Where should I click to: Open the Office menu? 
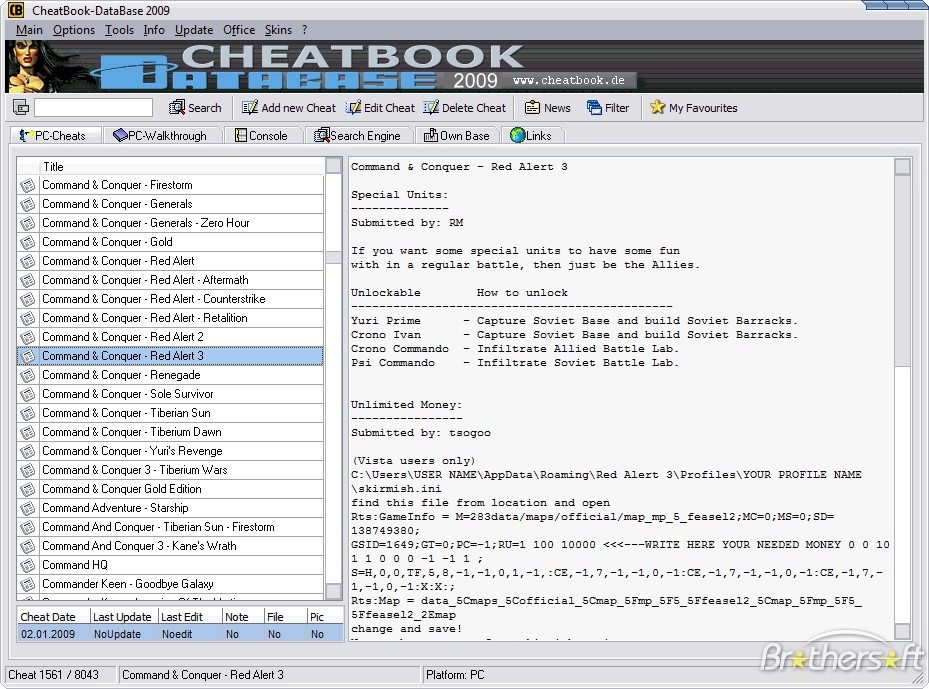pos(239,30)
